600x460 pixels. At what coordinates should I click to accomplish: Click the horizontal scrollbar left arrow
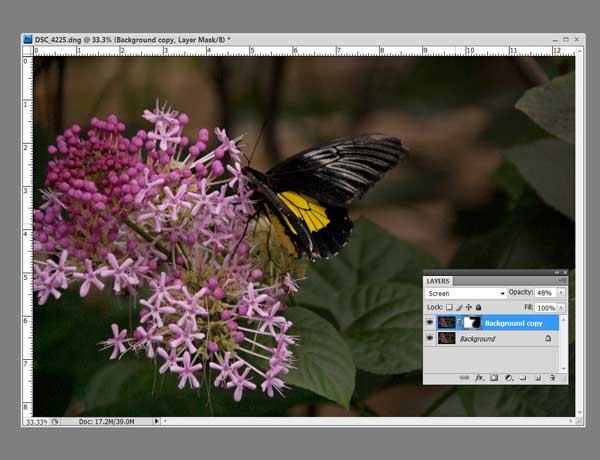click(x=165, y=421)
